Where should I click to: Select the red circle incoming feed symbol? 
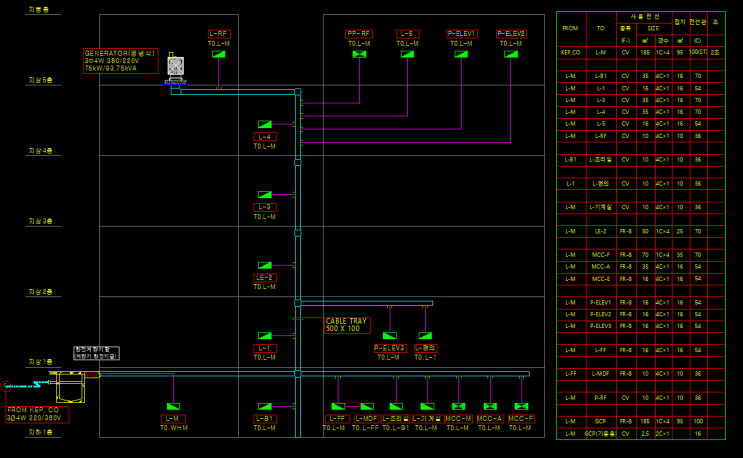pos(6,386)
